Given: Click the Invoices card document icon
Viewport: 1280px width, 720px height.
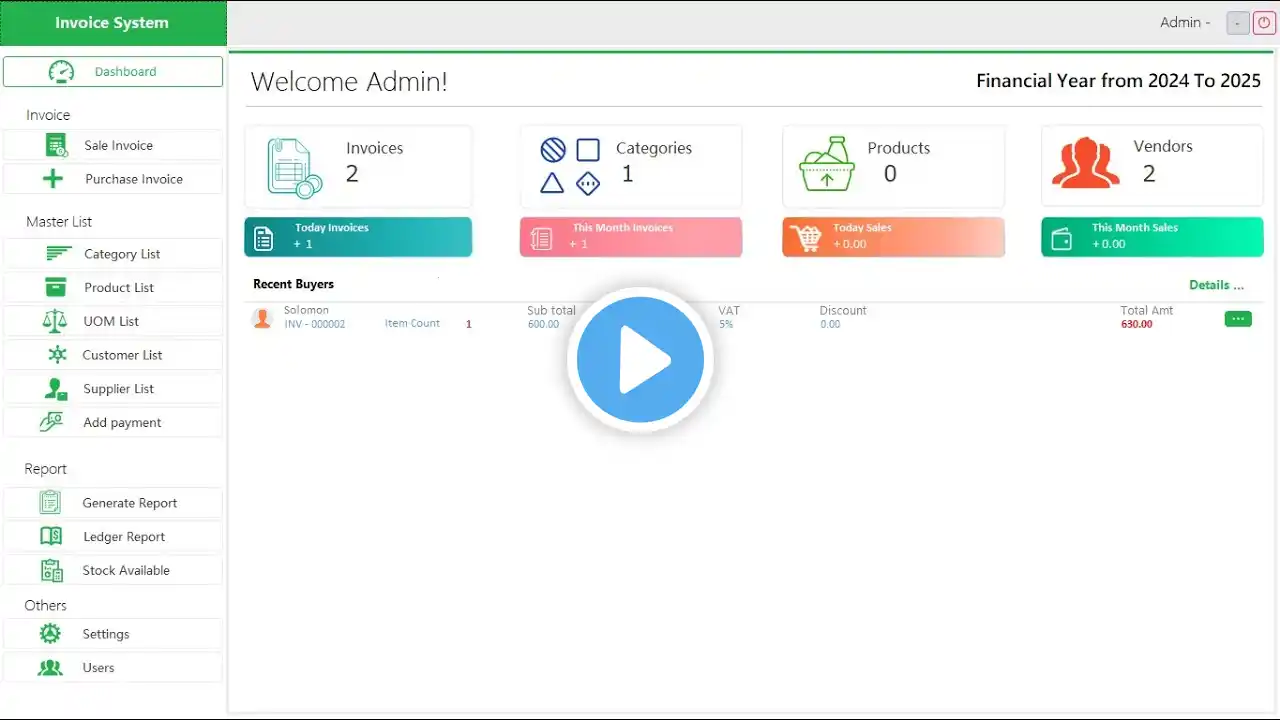Looking at the screenshot, I should (x=294, y=167).
